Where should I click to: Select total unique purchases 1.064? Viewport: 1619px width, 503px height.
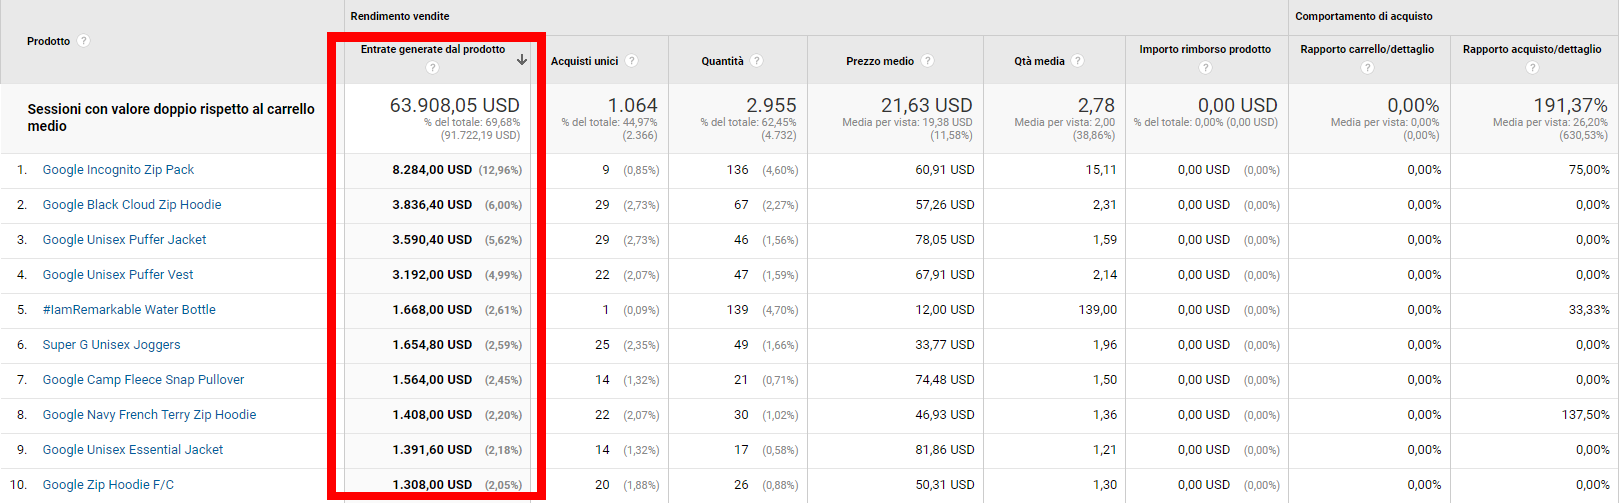pos(633,105)
